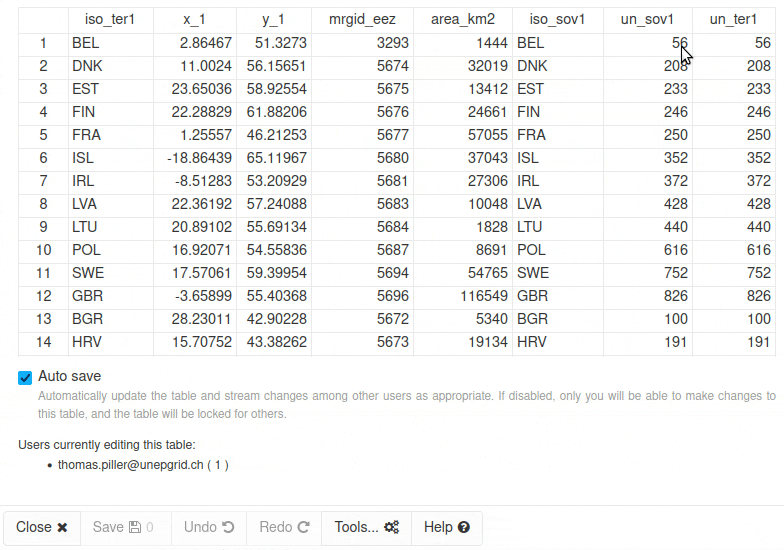The image size is (784, 550).
Task: Select the iso_sov1 cell containing SWE
Action: click(x=557, y=273)
